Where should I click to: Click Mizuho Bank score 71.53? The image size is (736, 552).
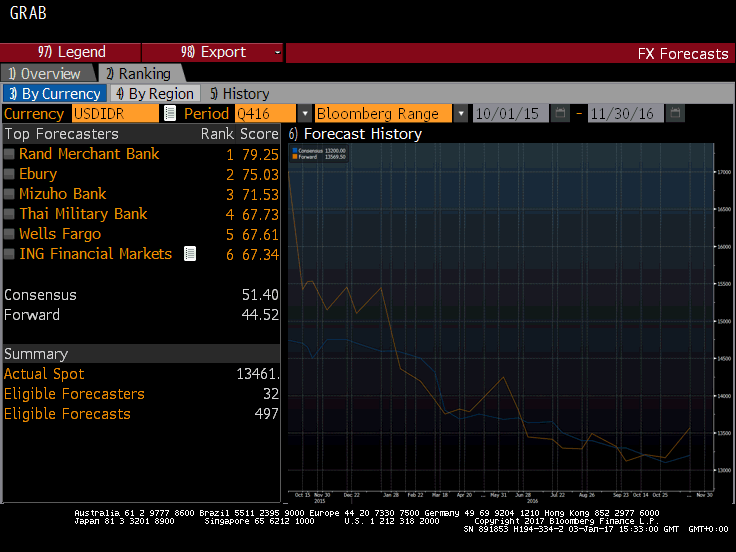[260, 194]
